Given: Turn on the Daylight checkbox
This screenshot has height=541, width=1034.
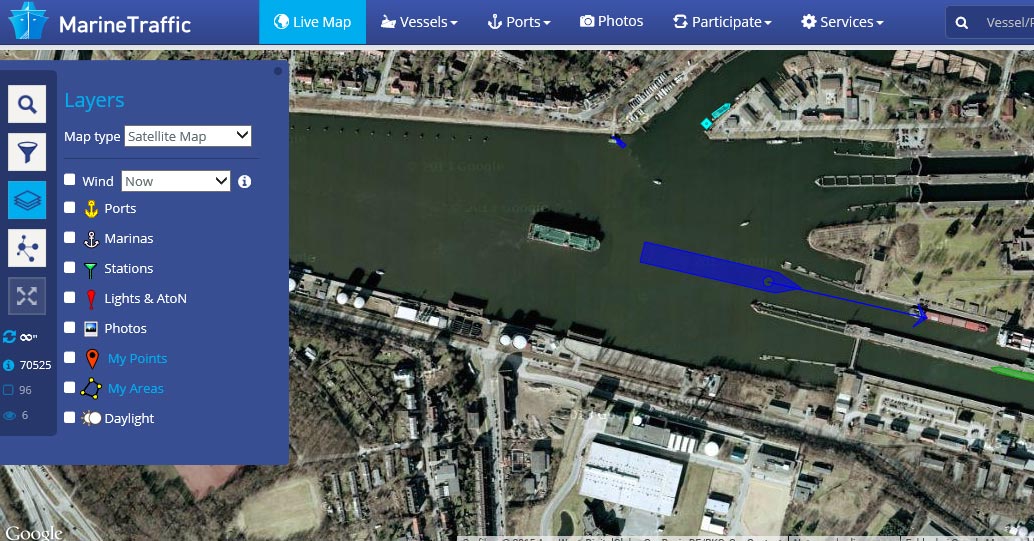Looking at the screenshot, I should (x=69, y=417).
